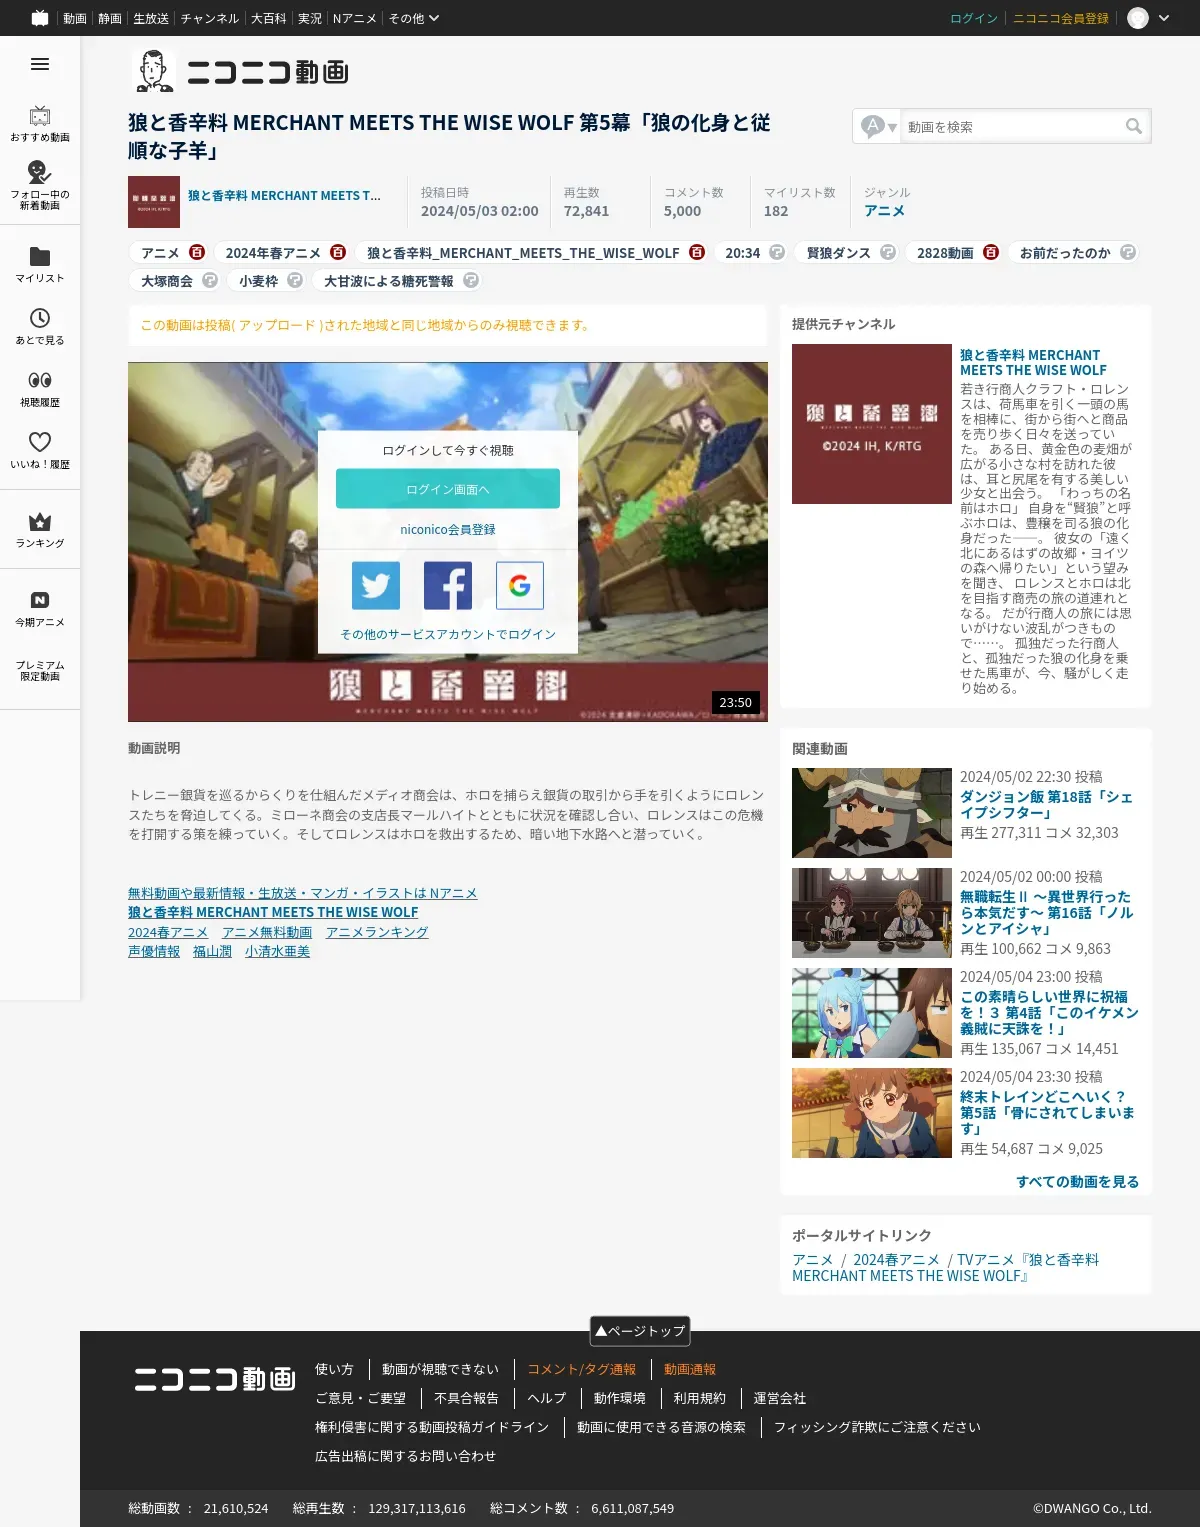Click the dictionary icon beside 賢狼ダンス tag

click(x=888, y=252)
